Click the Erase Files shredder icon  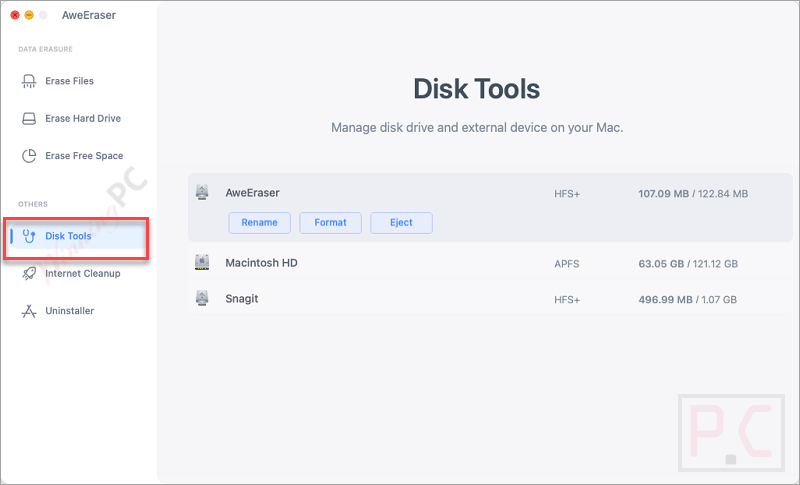(29, 81)
